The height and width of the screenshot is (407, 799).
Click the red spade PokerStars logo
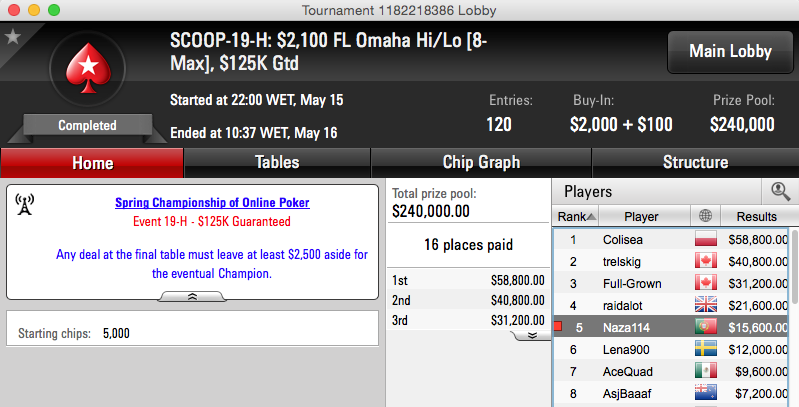pyautogui.click(x=88, y=68)
